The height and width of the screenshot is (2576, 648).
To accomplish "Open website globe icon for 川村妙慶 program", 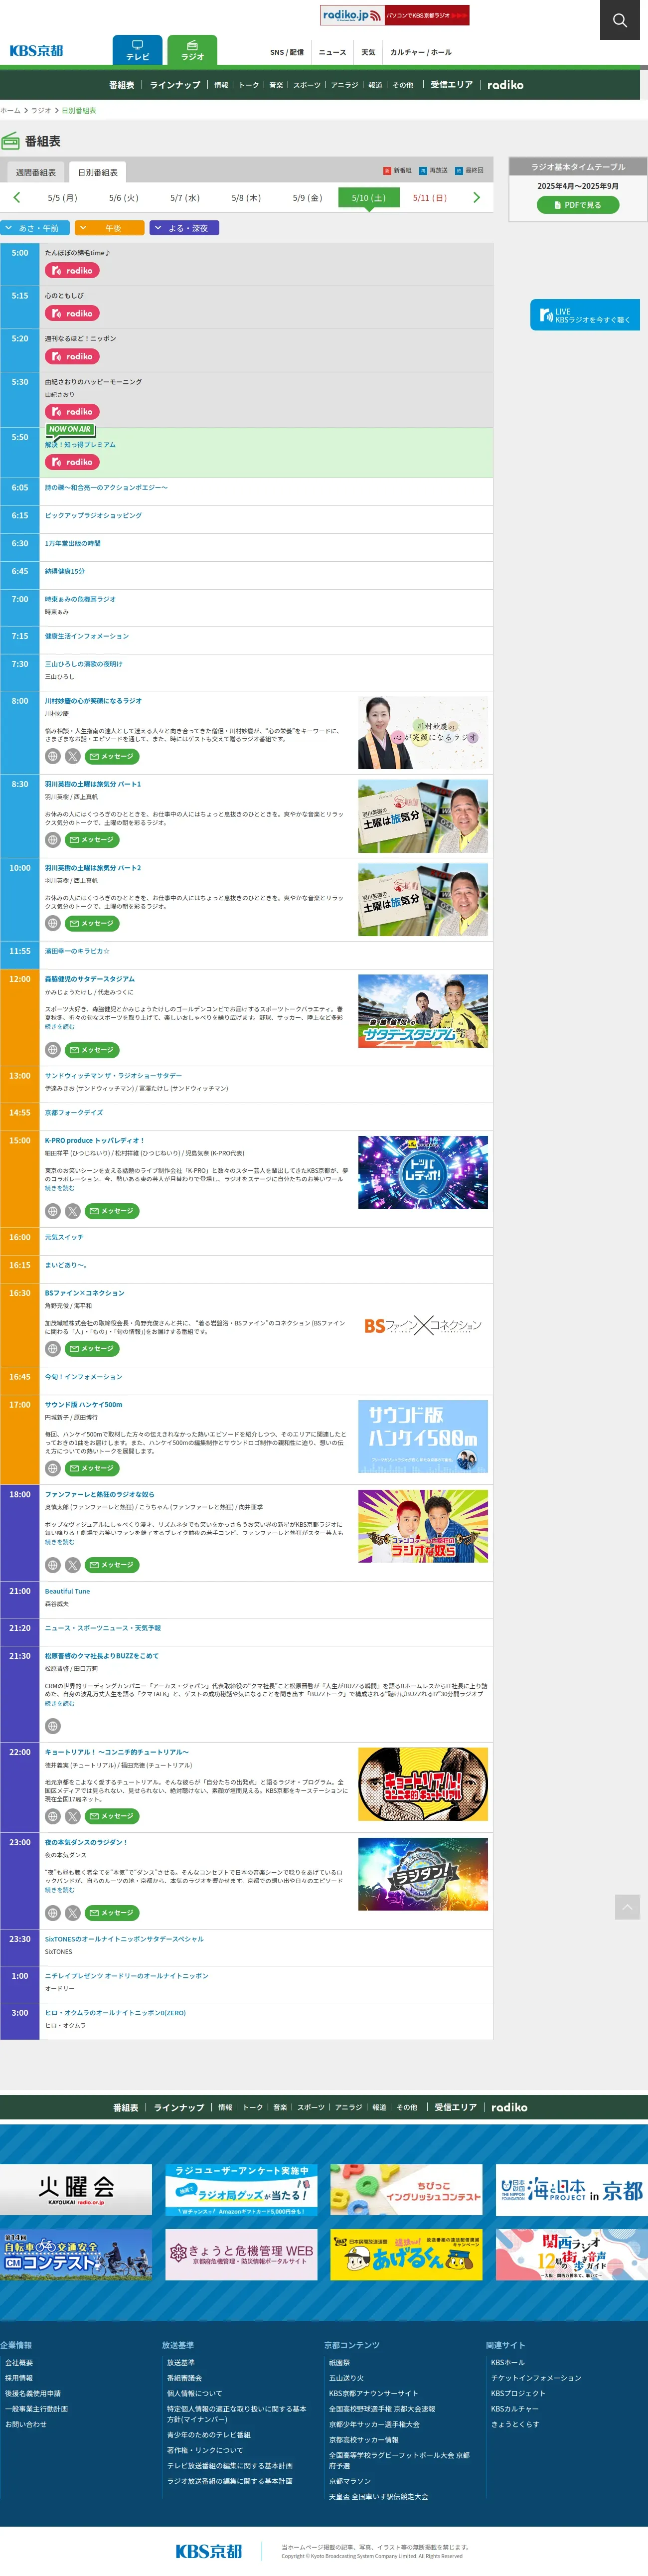I will 53,756.
